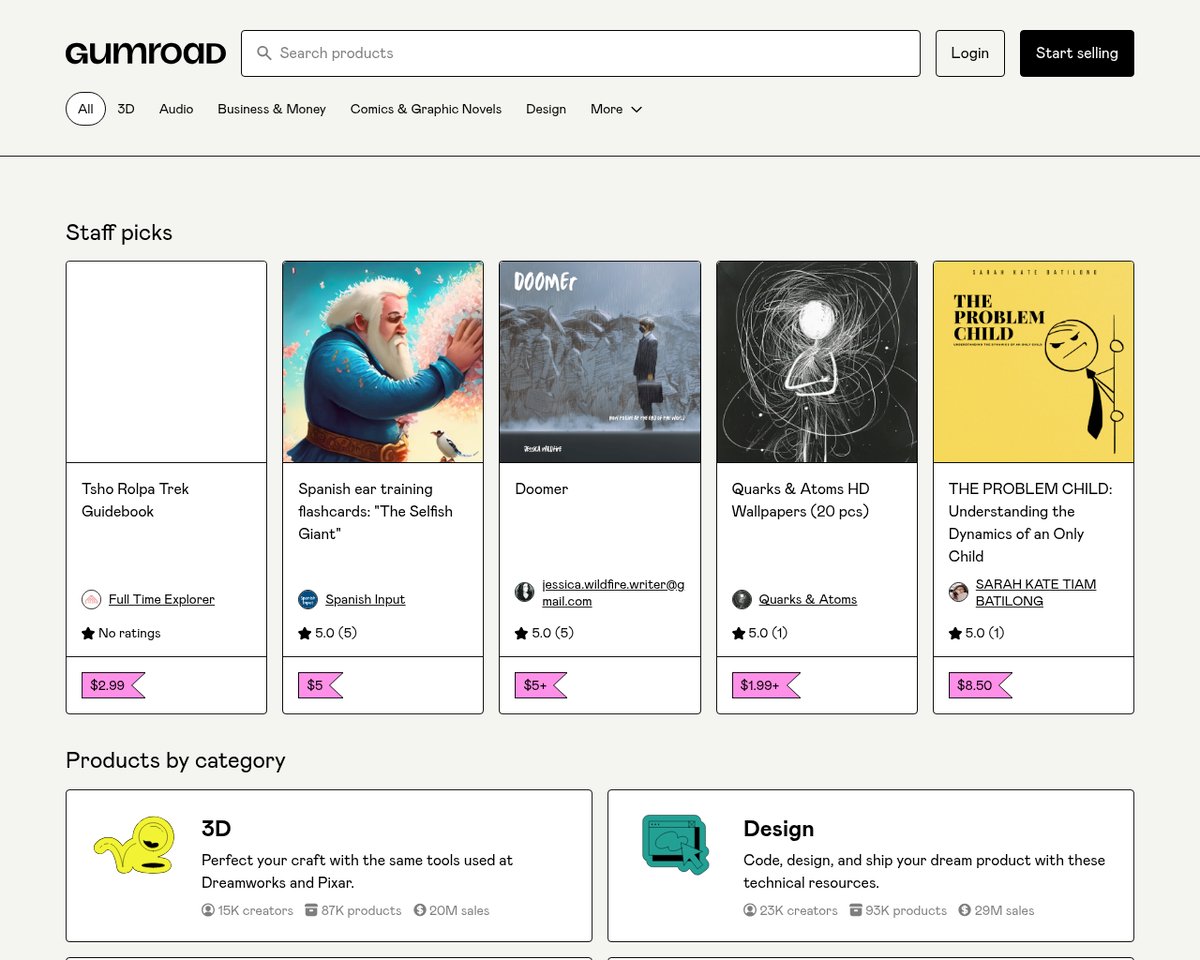Viewport: 1200px width, 960px height.
Task: Open Quarks & Atoms wallpapers cover image
Action: tap(817, 362)
